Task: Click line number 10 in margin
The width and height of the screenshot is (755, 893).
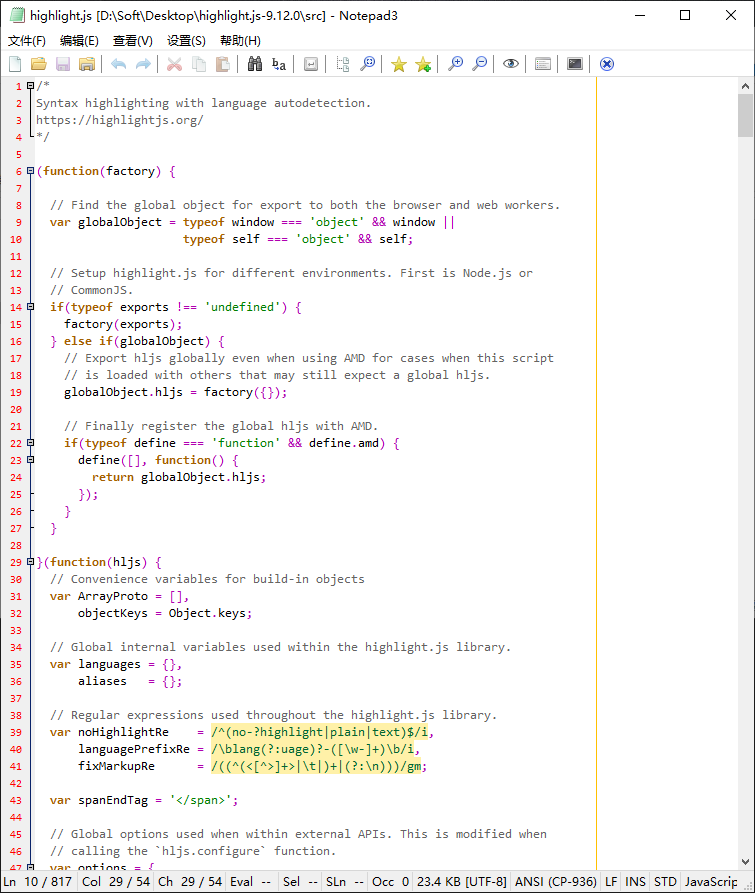Action: tap(16, 240)
